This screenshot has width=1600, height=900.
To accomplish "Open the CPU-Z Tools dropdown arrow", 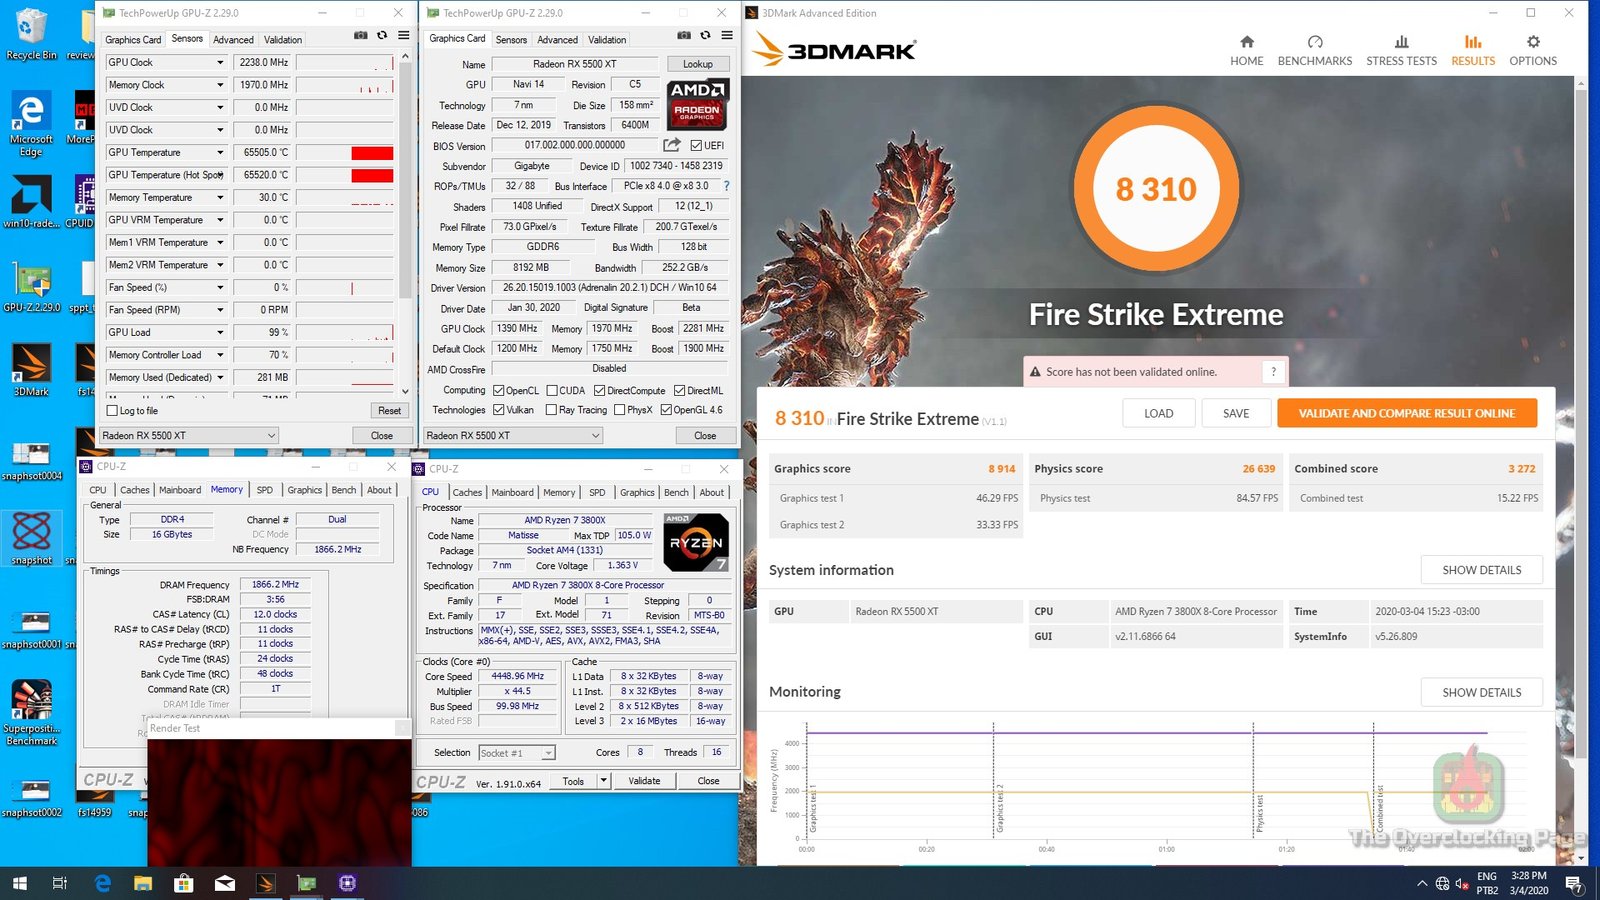I will [x=603, y=781].
